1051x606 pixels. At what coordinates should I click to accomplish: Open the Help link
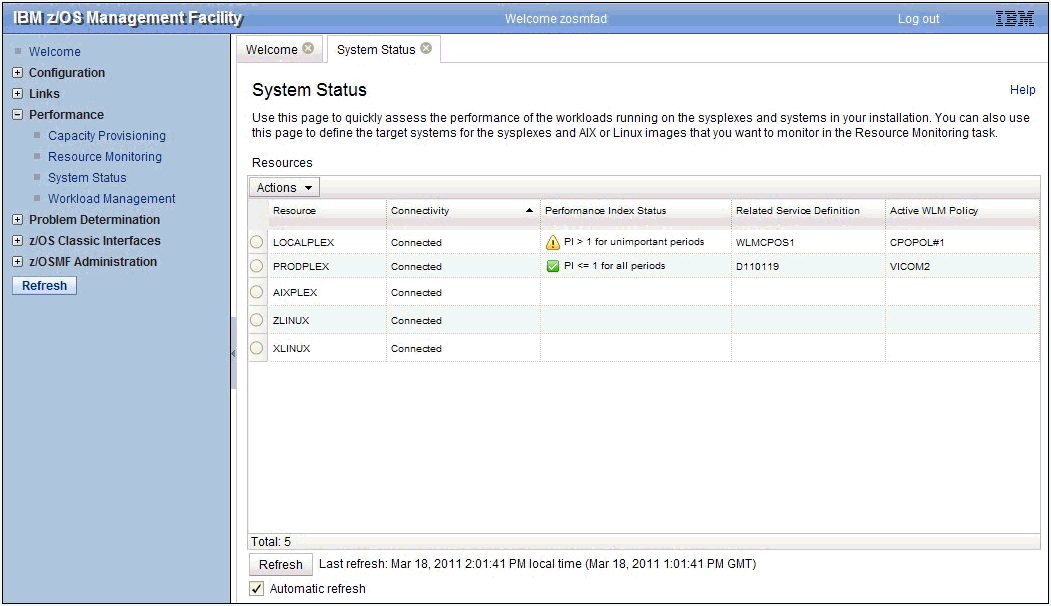[1022, 89]
